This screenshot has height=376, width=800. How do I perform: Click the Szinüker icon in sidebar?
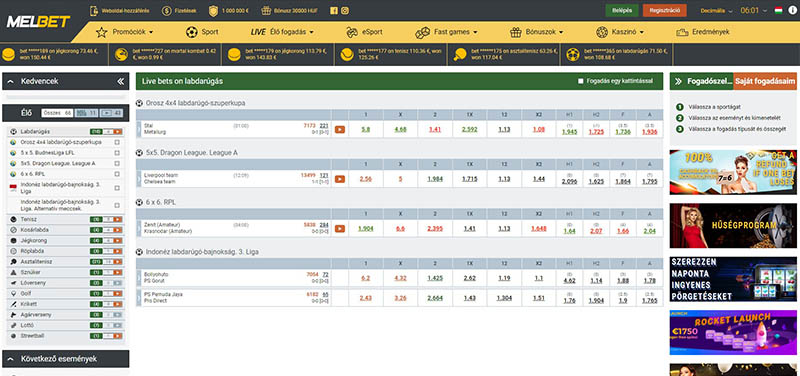tap(13, 272)
